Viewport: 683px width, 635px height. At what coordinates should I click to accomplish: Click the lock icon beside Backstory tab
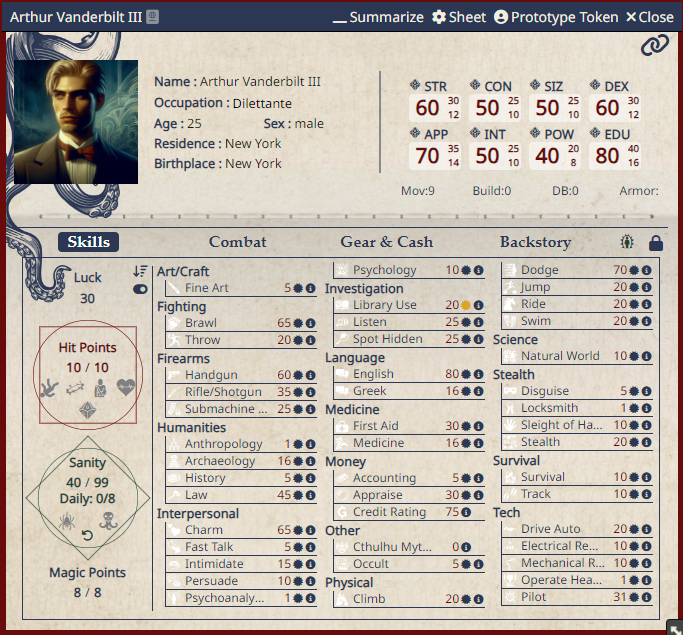point(656,243)
